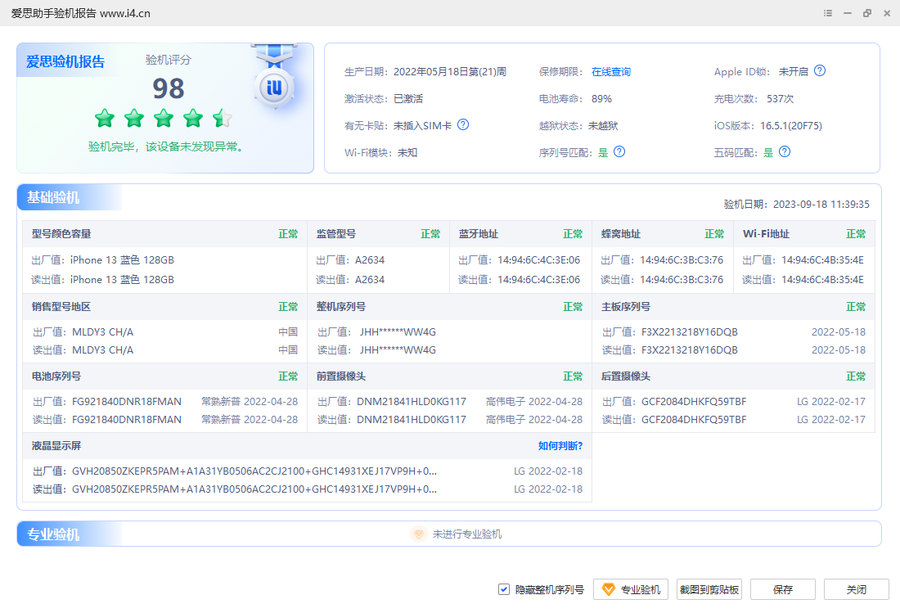900x613 pixels.
Task: Click the score value 98
Action: pyautogui.click(x=168, y=88)
